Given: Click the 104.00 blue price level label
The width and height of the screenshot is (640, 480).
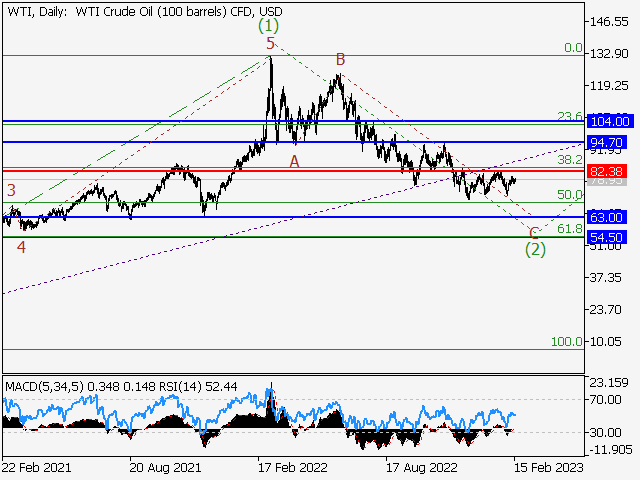Looking at the screenshot, I should (x=610, y=121).
